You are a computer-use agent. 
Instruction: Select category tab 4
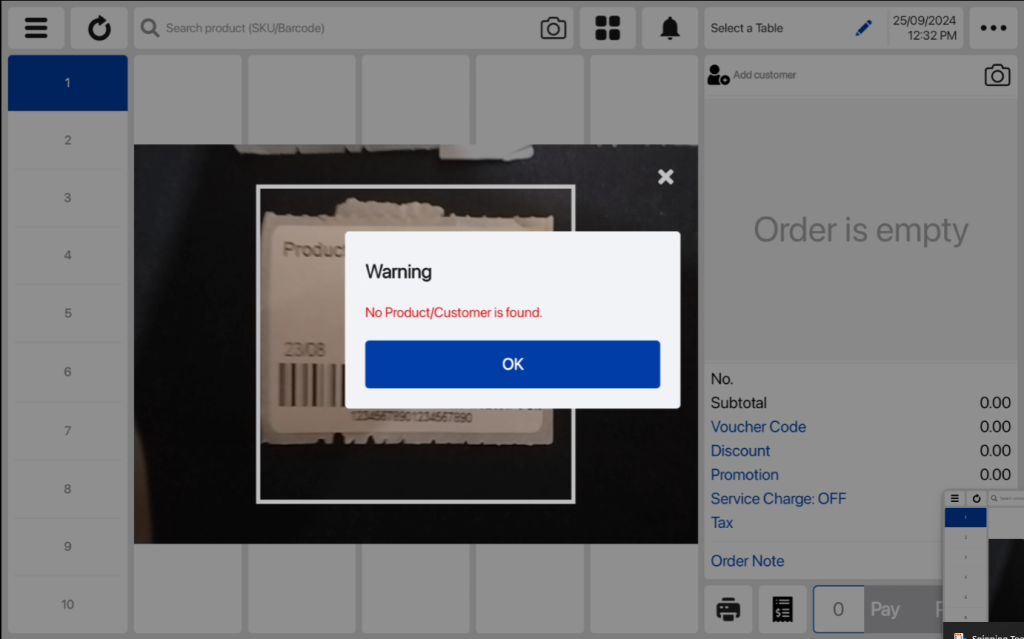click(x=68, y=255)
